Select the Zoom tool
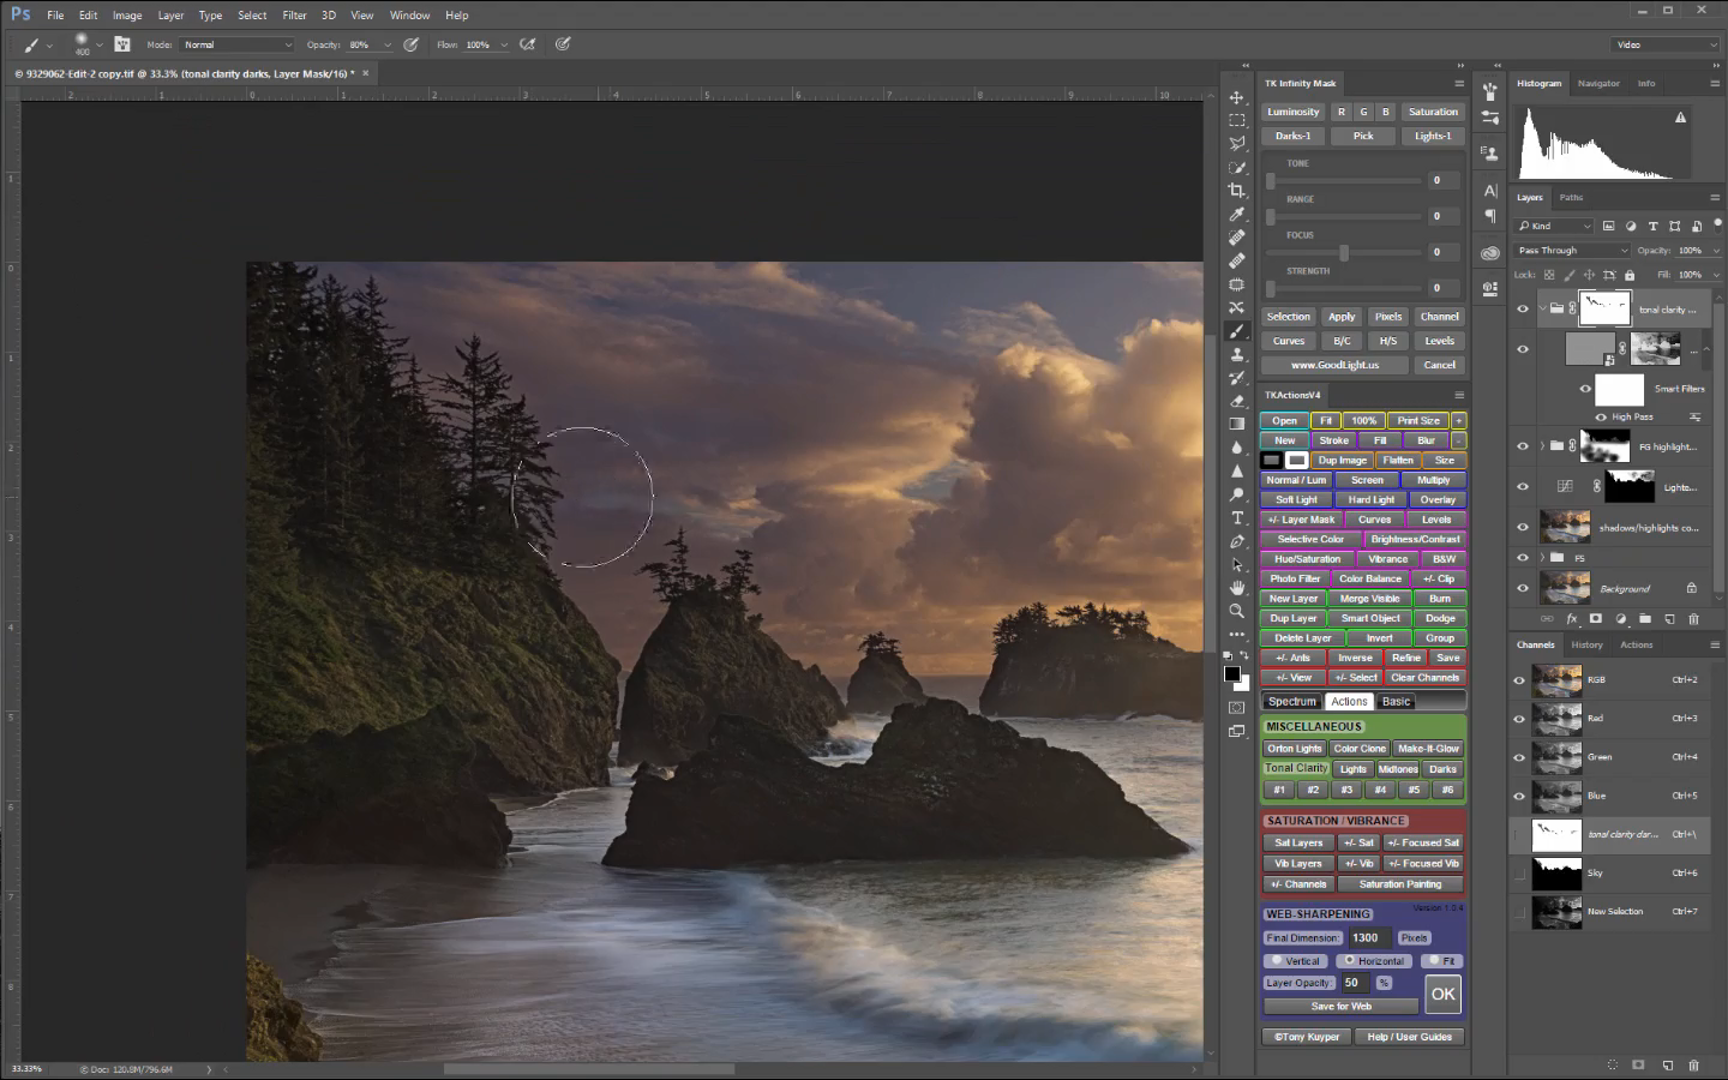The height and width of the screenshot is (1080, 1728). (x=1237, y=611)
